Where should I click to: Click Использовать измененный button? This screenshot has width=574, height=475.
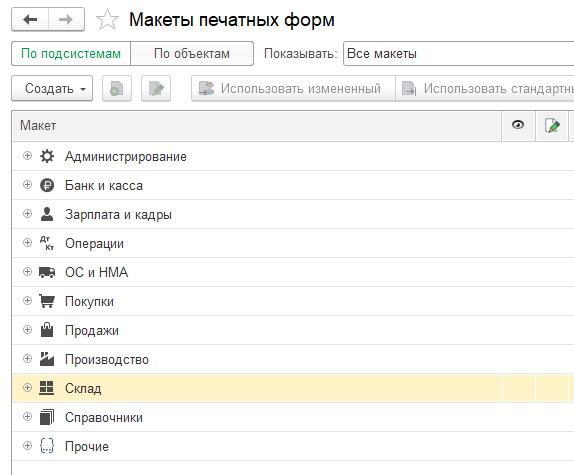coord(293,89)
